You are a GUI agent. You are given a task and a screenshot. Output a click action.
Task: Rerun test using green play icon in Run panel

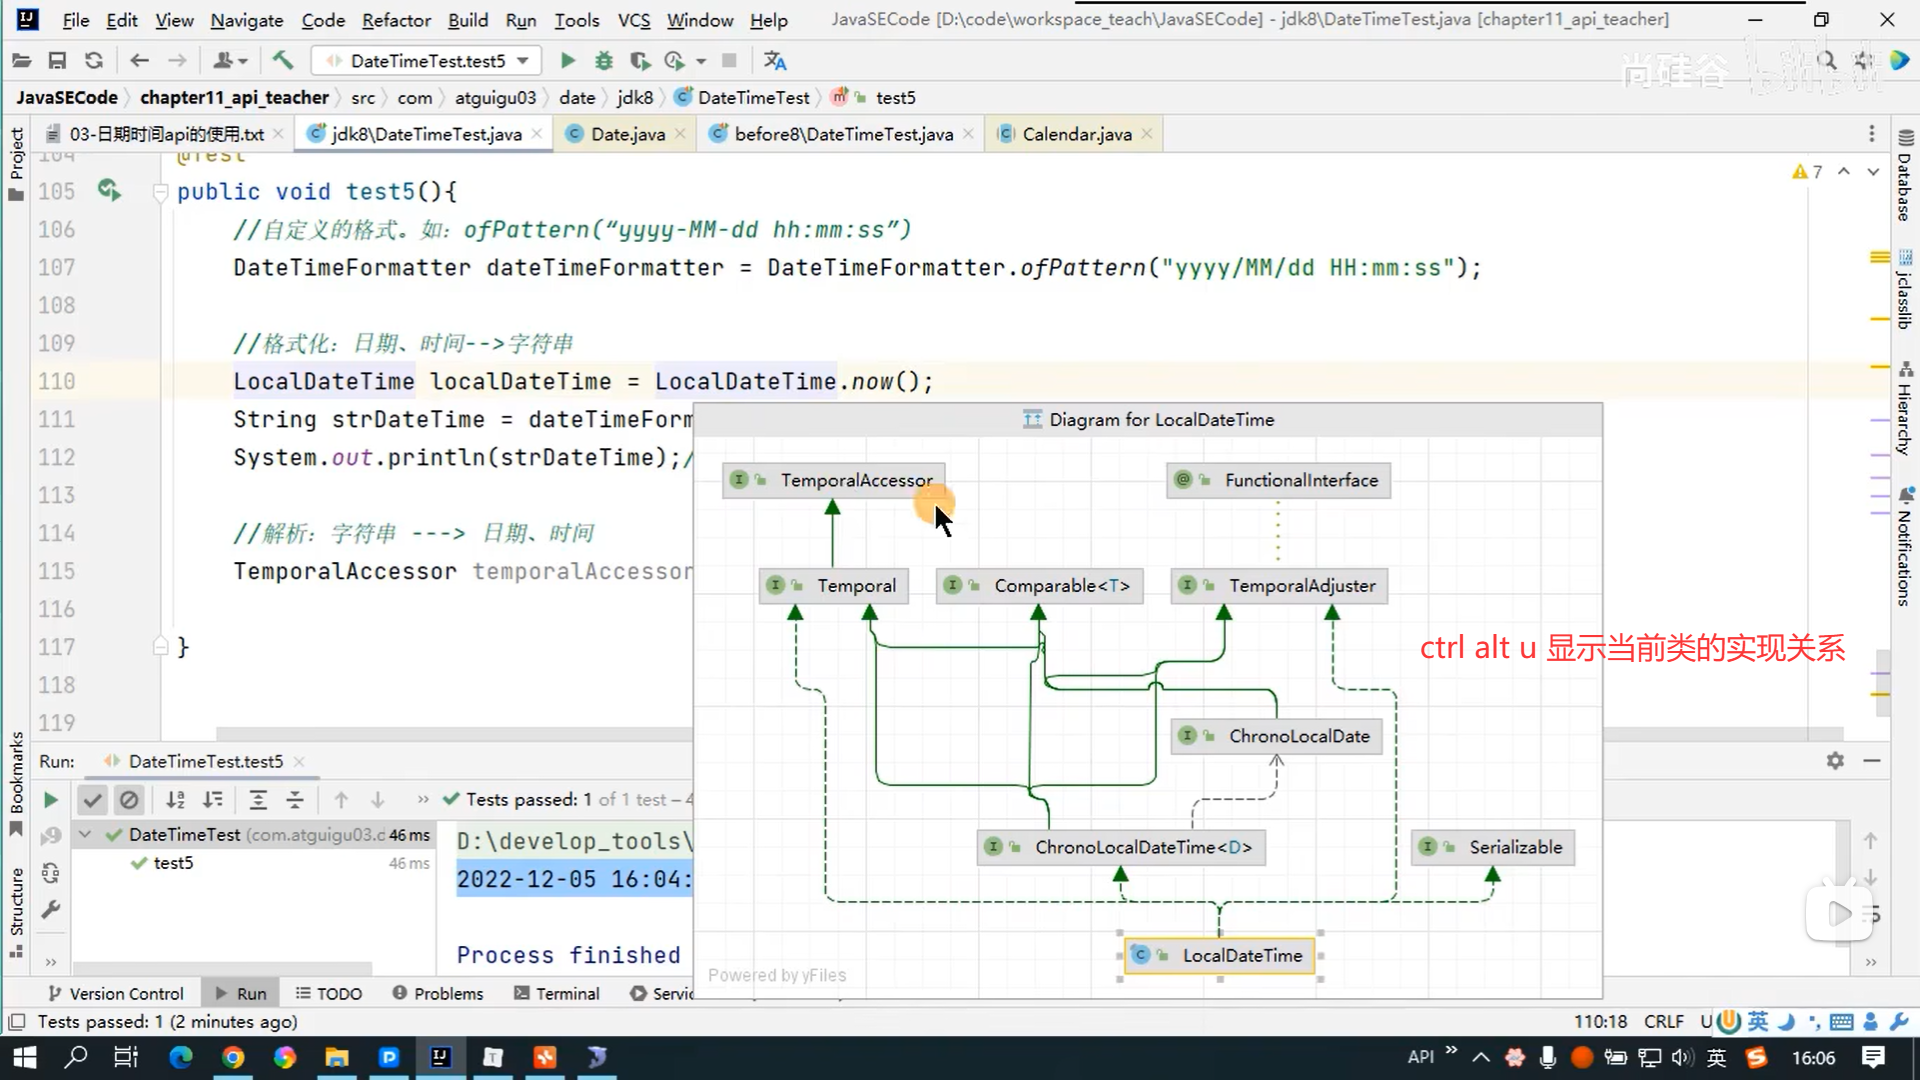click(50, 800)
